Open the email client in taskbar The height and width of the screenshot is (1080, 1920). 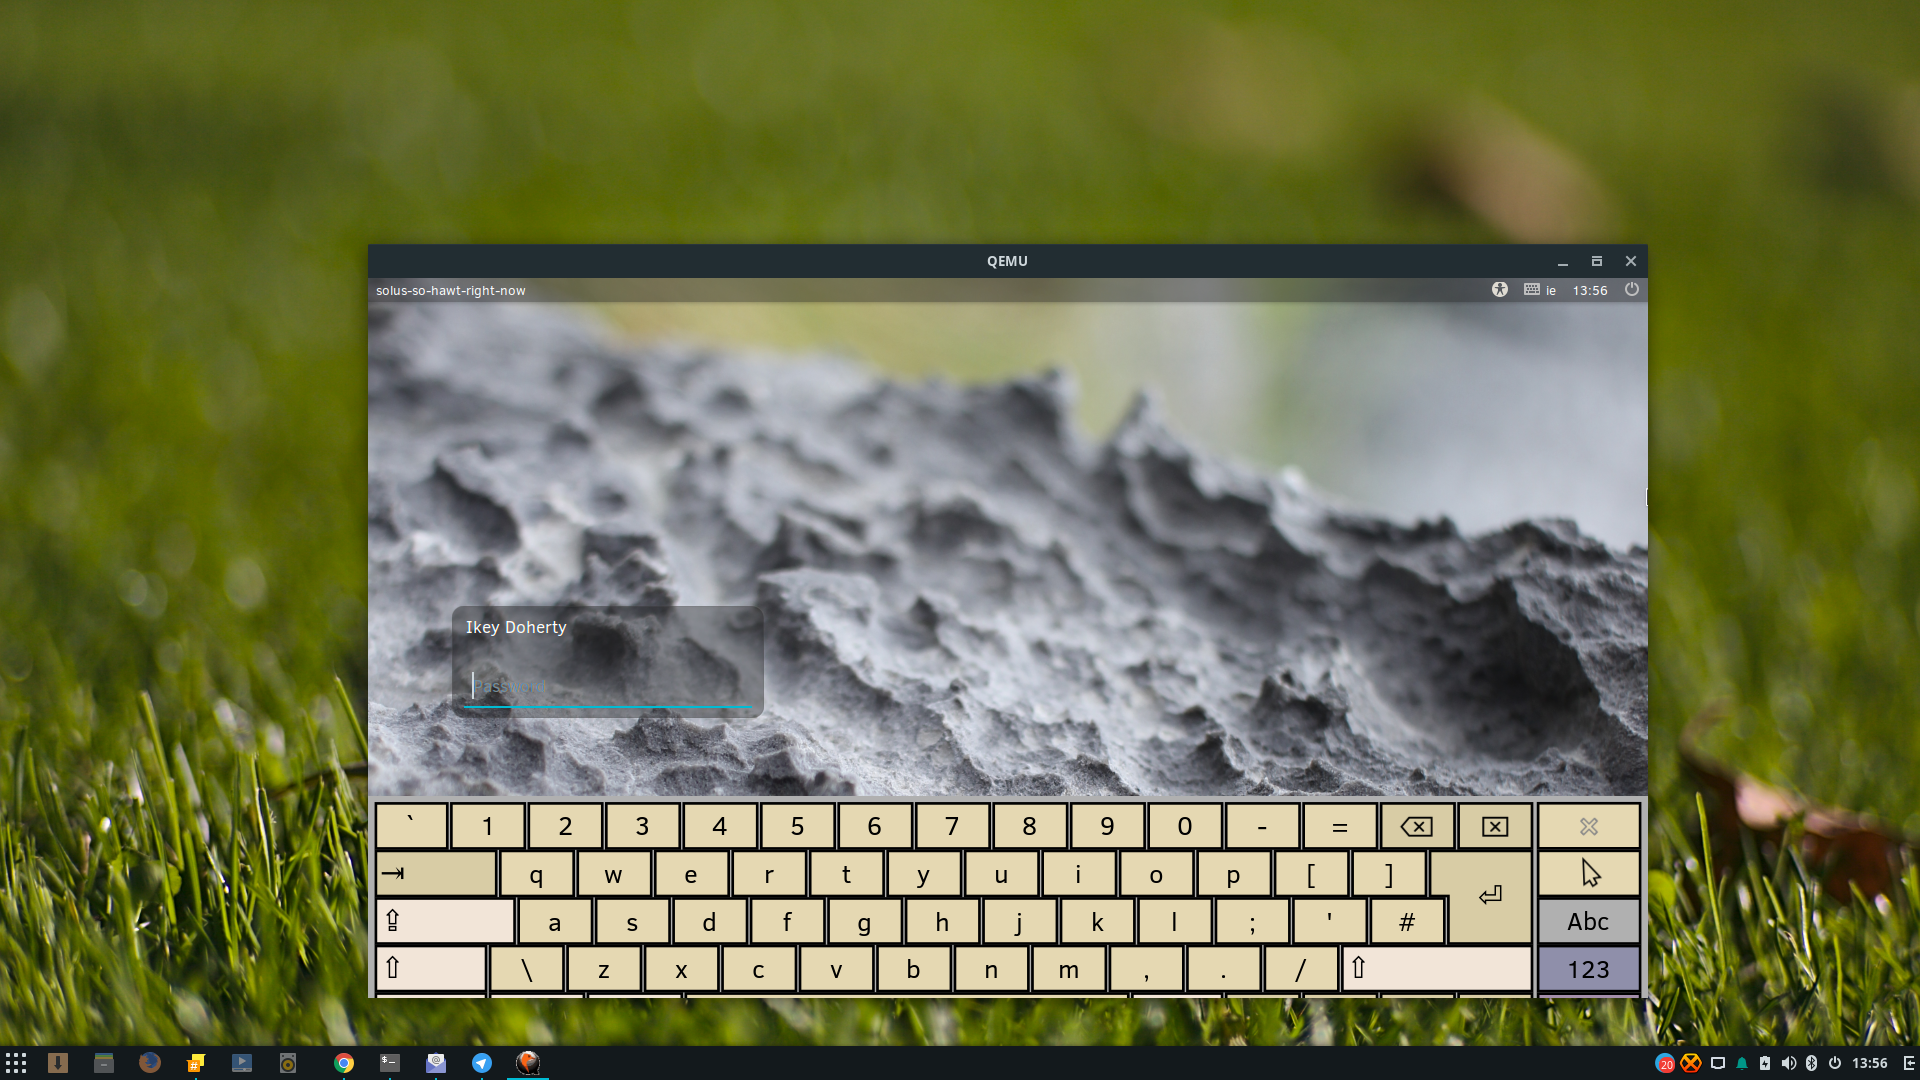coord(436,1063)
